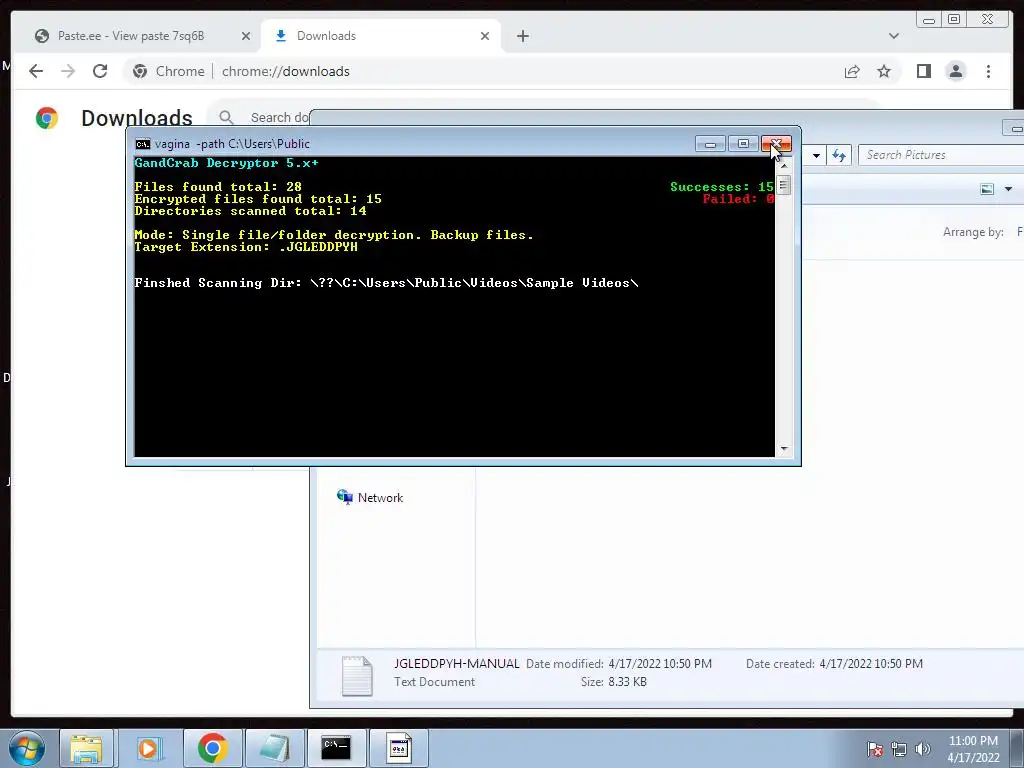The width and height of the screenshot is (1024, 768).
Task: Go back in Chrome
Action: 36,71
